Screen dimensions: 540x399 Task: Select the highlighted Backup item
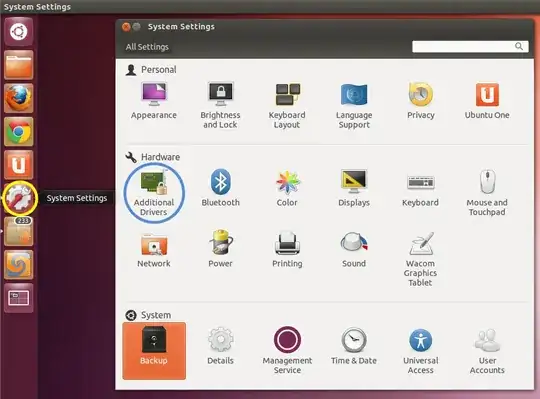click(x=154, y=351)
